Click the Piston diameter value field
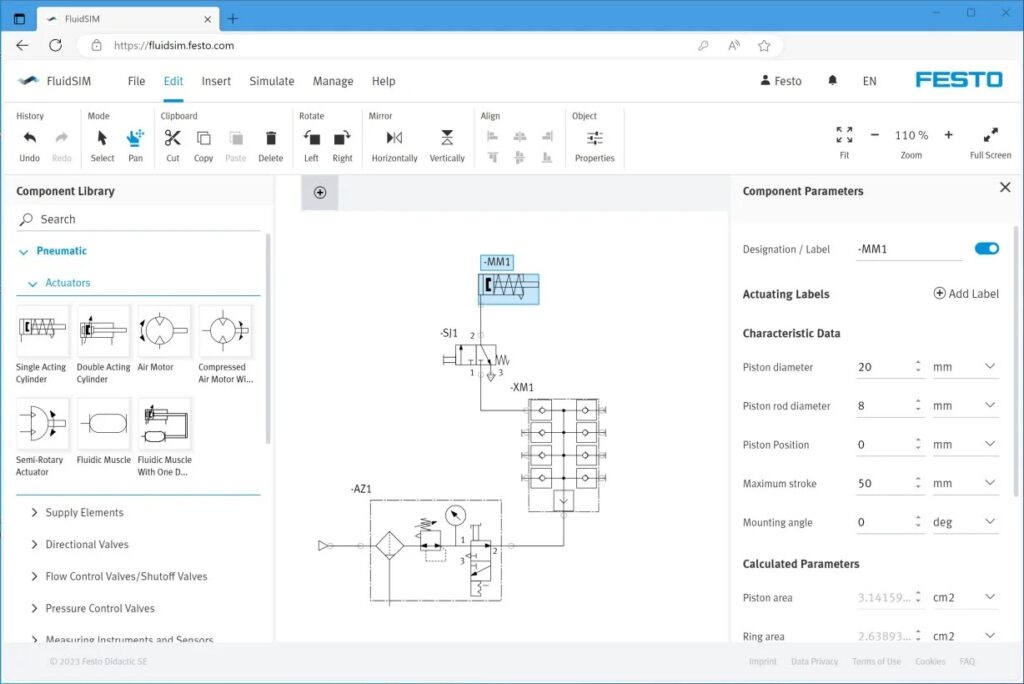Screen dimensions: 1024x684 point(883,367)
